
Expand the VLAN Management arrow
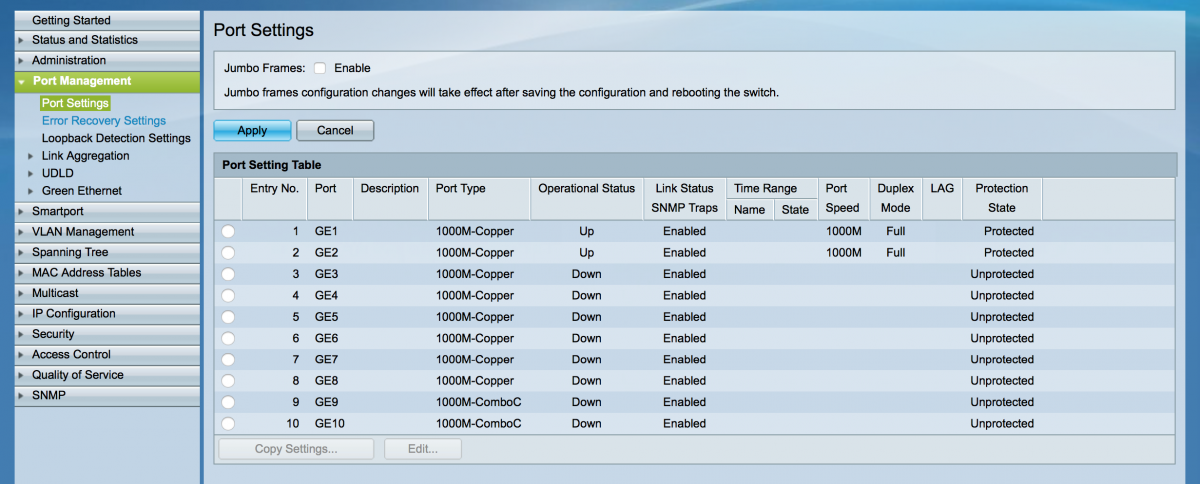pos(21,232)
